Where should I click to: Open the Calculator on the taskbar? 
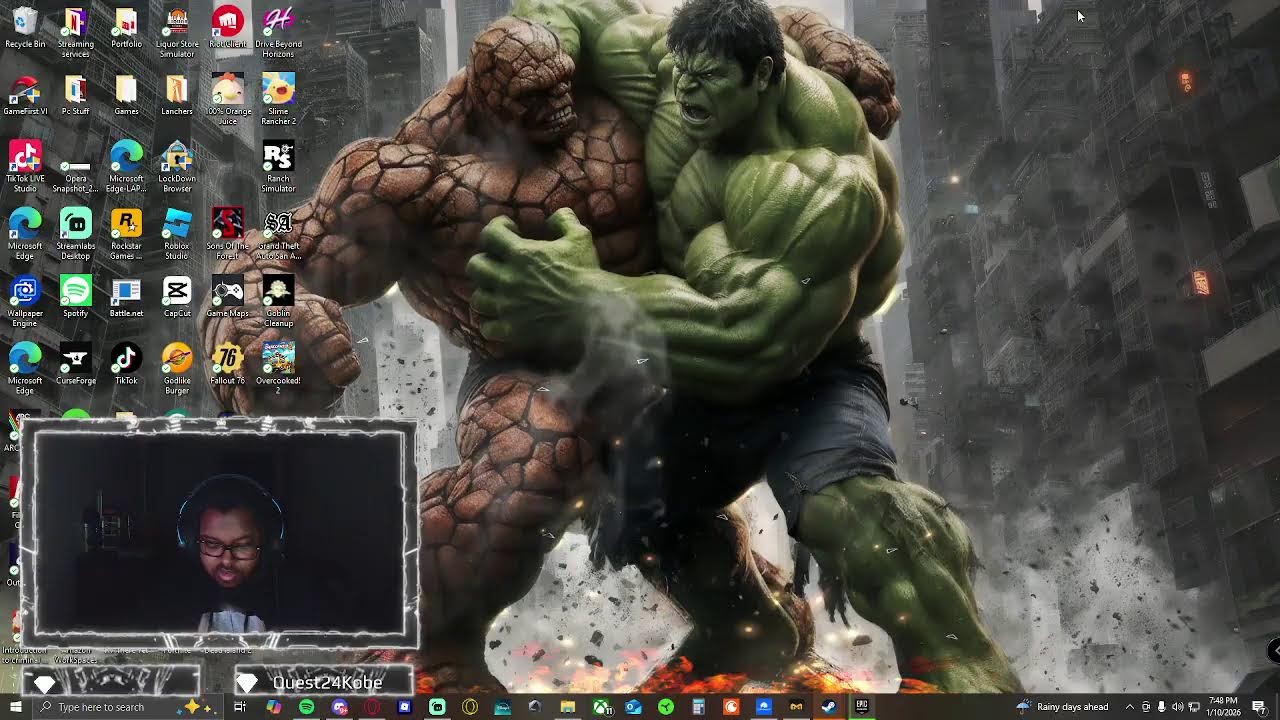pos(698,707)
